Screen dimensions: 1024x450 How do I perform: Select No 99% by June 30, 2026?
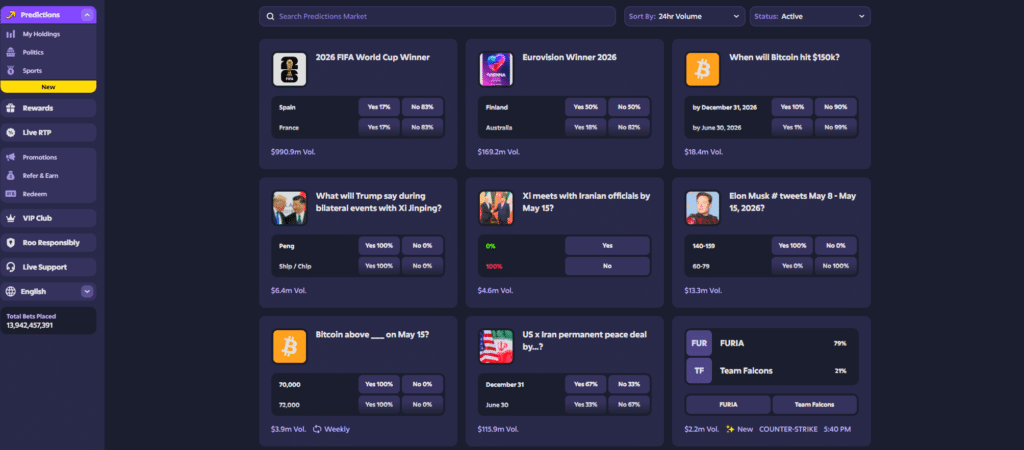coord(836,127)
